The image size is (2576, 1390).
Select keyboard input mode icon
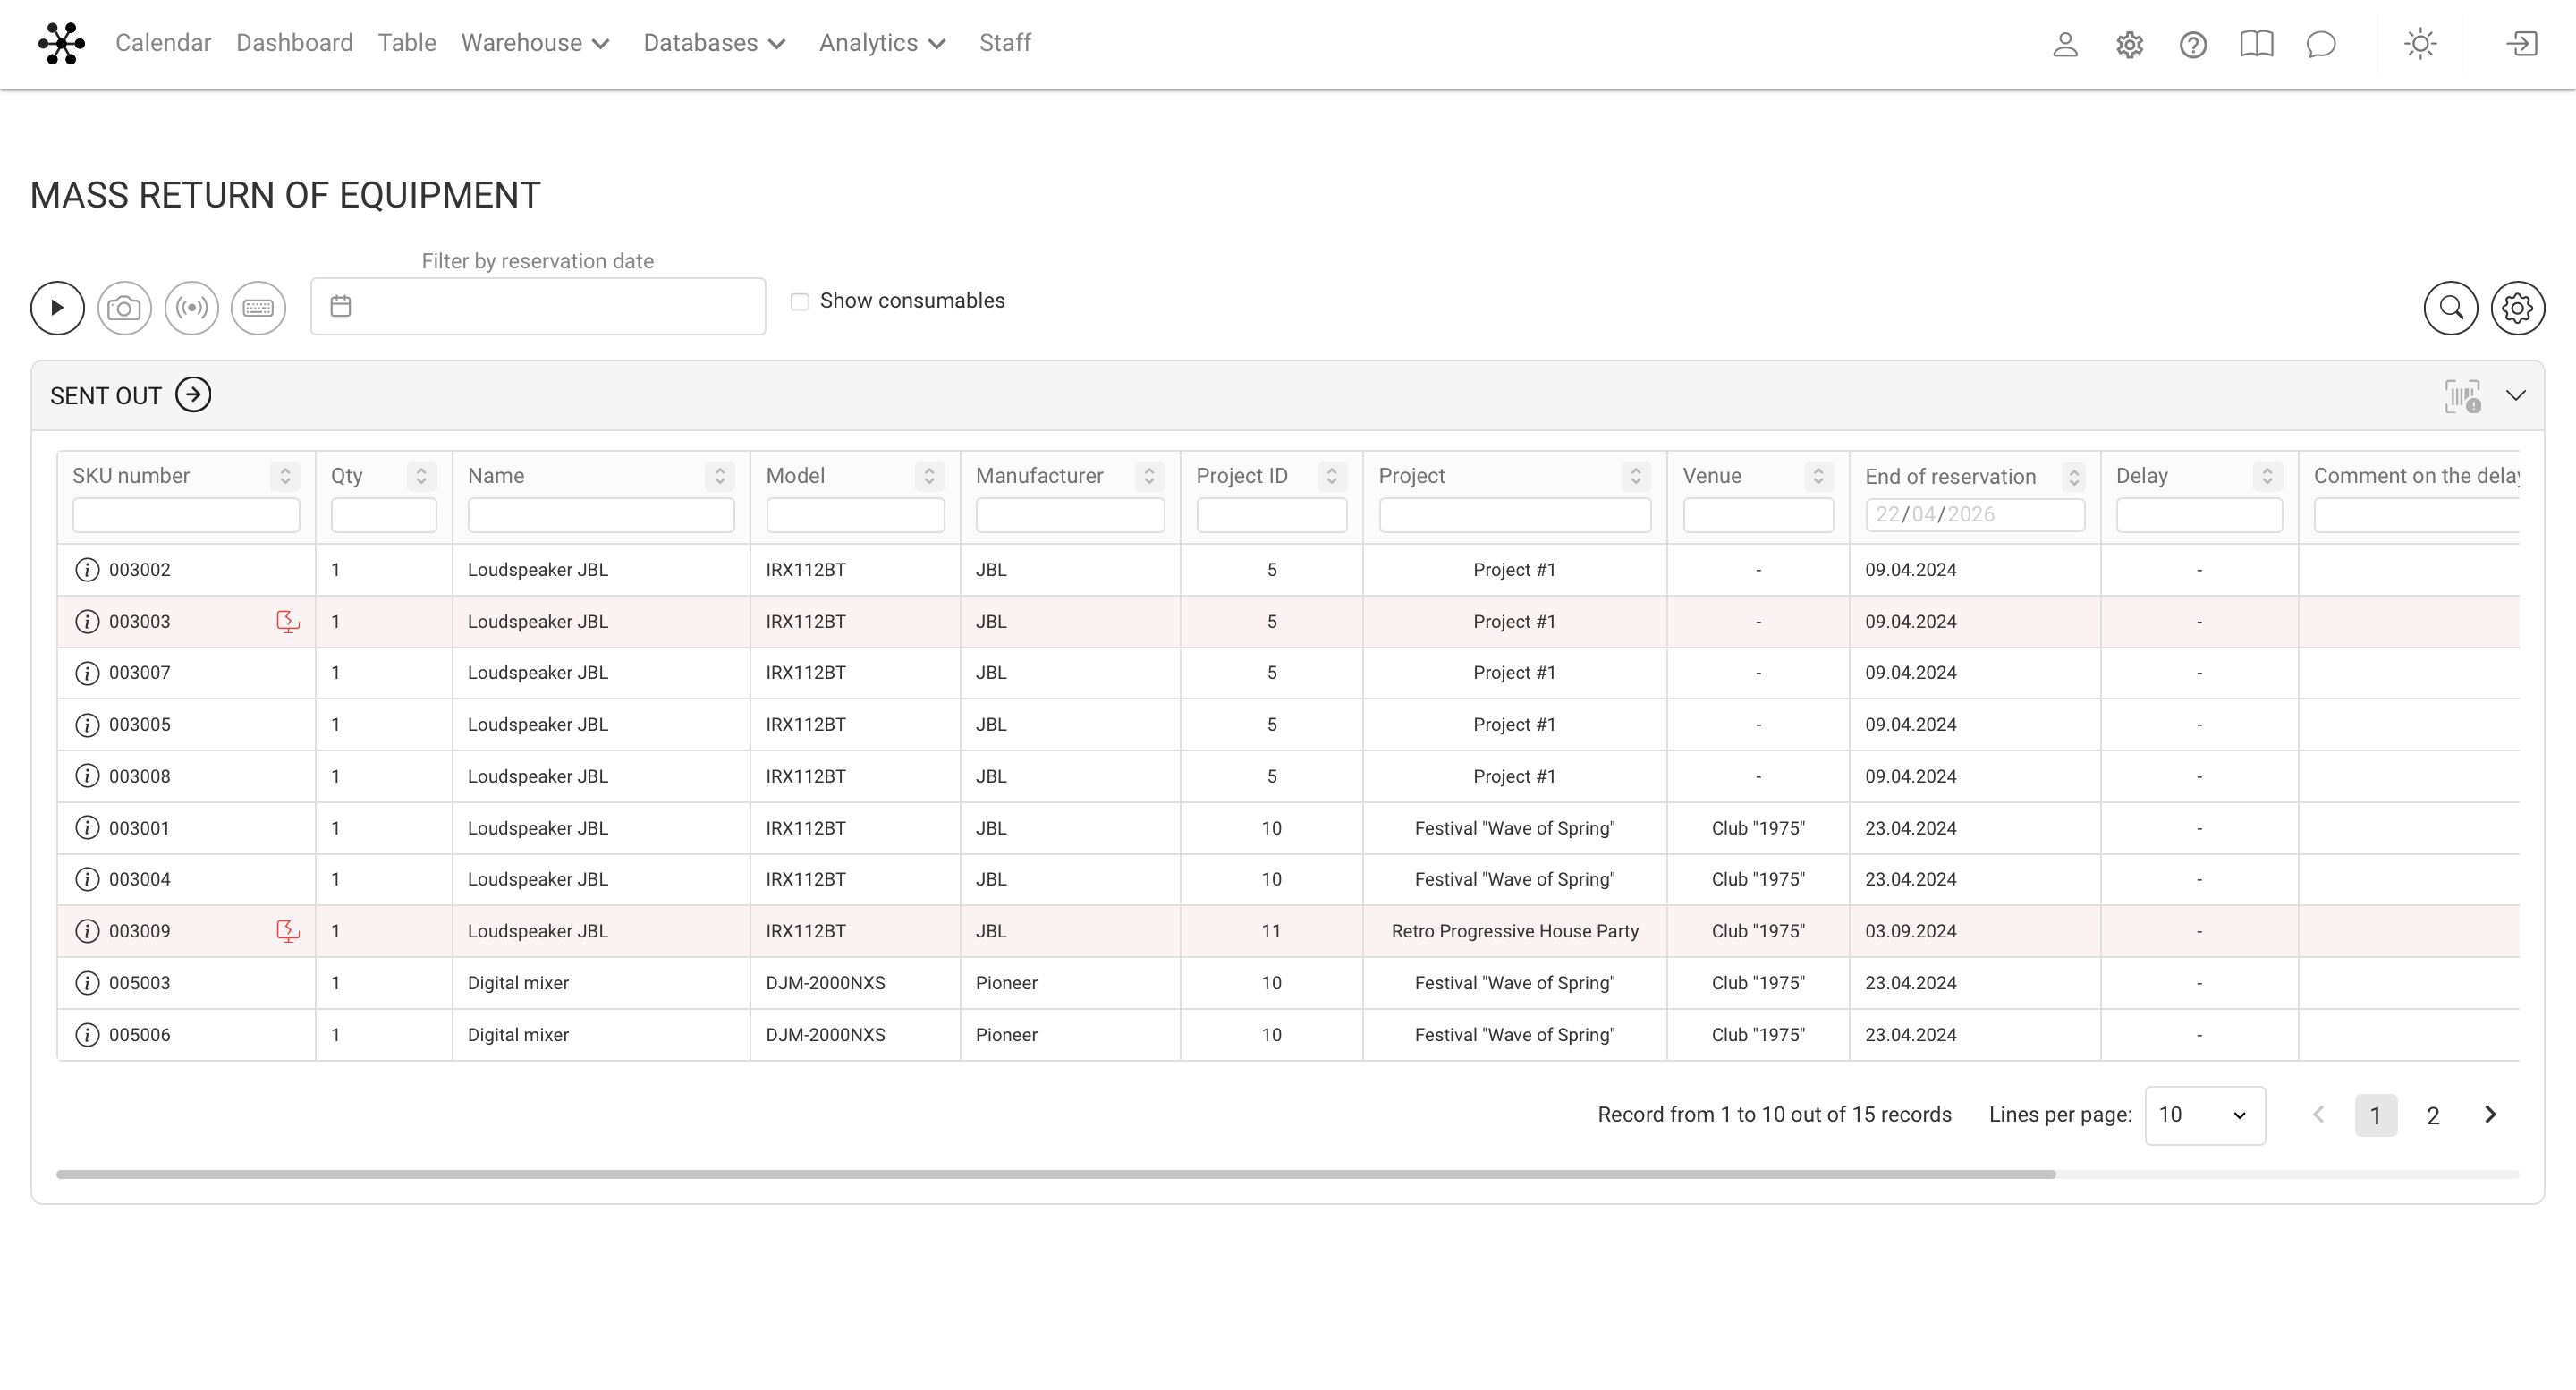click(x=258, y=308)
